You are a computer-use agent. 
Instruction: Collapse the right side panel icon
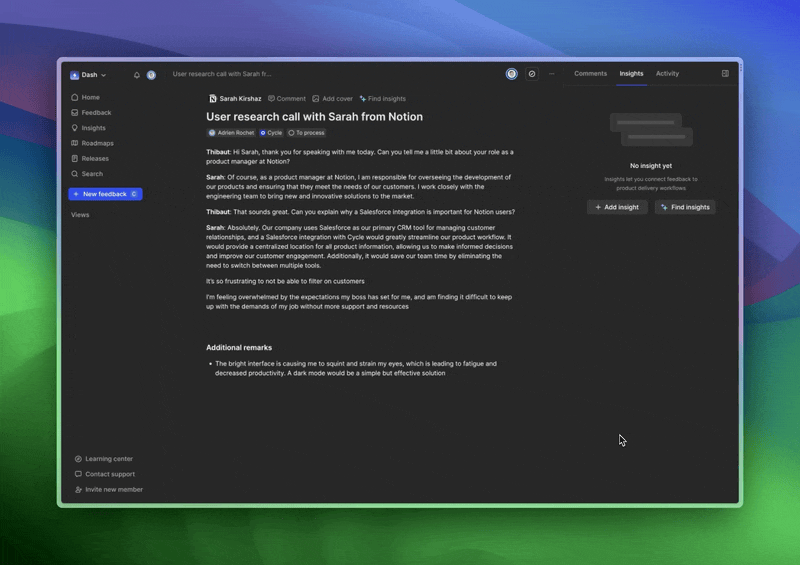point(725,73)
